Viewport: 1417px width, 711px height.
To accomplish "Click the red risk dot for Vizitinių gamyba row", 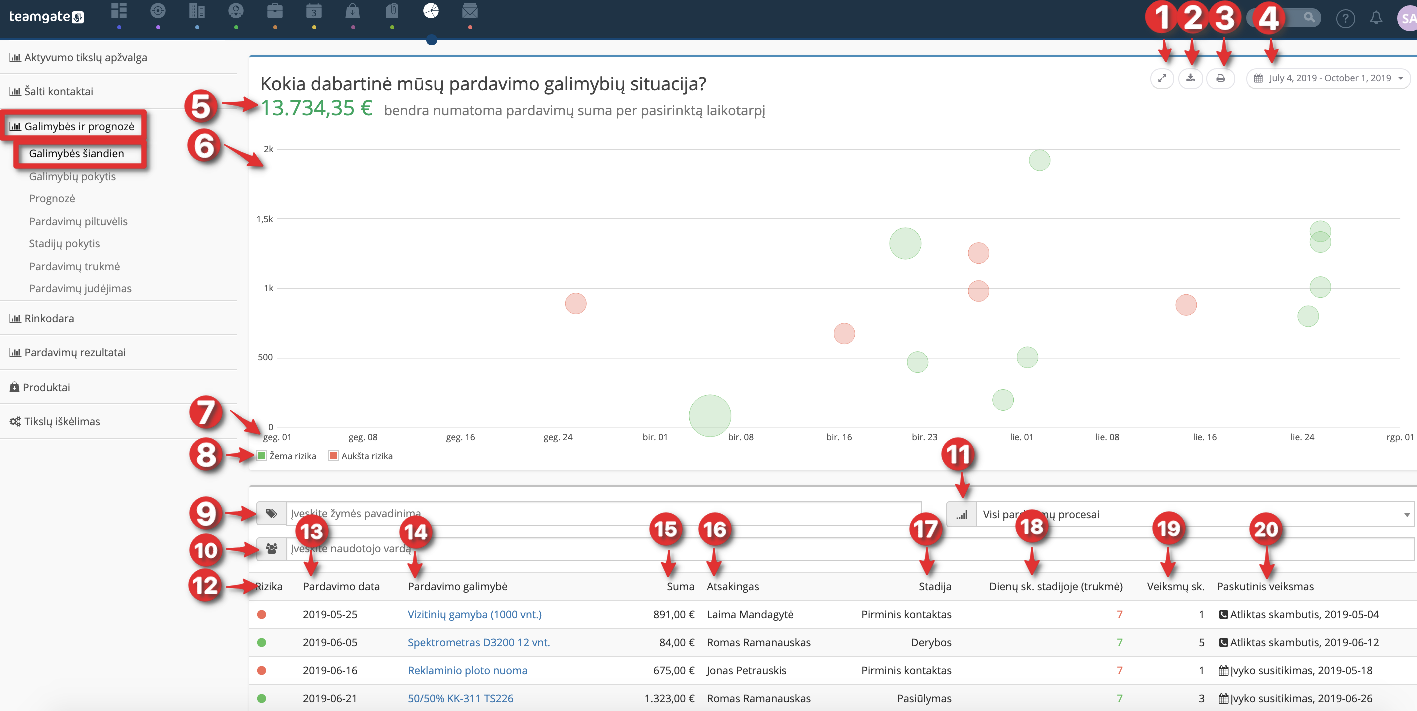I will pyautogui.click(x=261, y=614).
